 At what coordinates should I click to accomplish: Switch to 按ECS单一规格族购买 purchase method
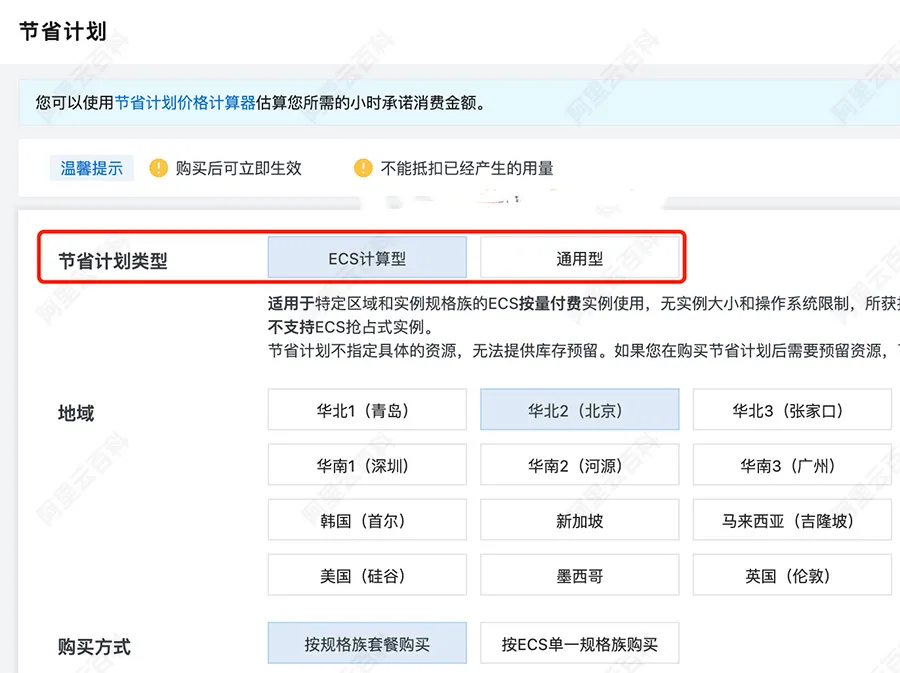(x=579, y=643)
